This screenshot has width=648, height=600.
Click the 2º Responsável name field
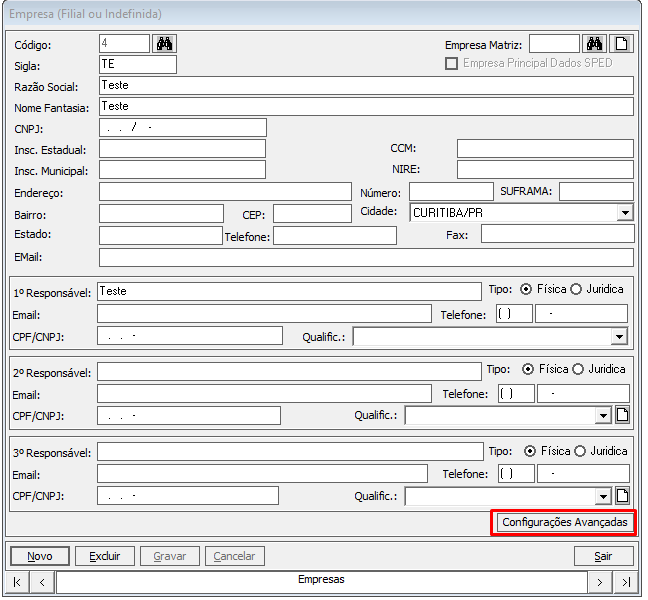289,371
